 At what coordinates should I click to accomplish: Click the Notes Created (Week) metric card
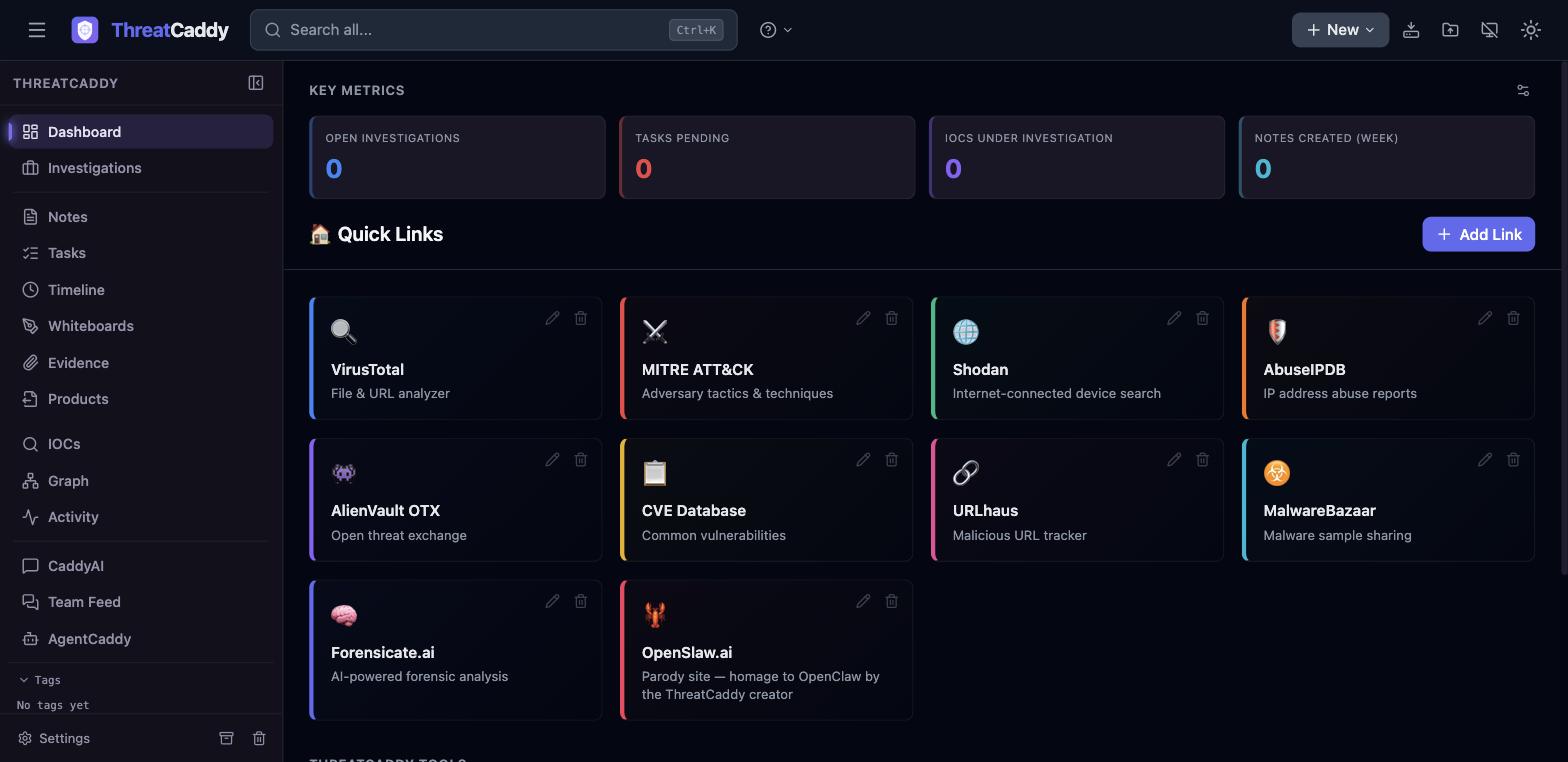tap(1387, 157)
